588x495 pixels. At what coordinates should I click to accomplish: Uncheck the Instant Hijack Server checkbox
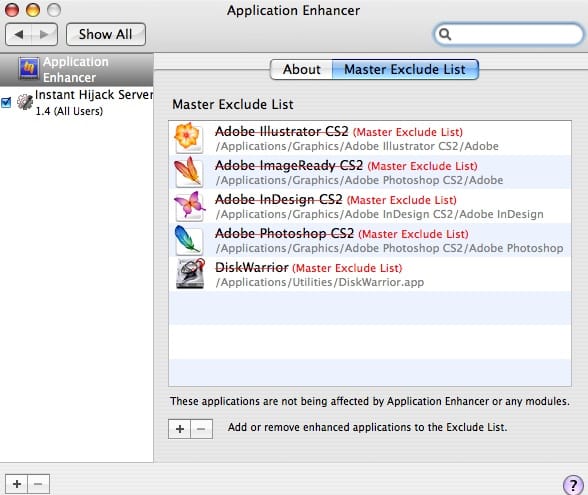coord(6,102)
